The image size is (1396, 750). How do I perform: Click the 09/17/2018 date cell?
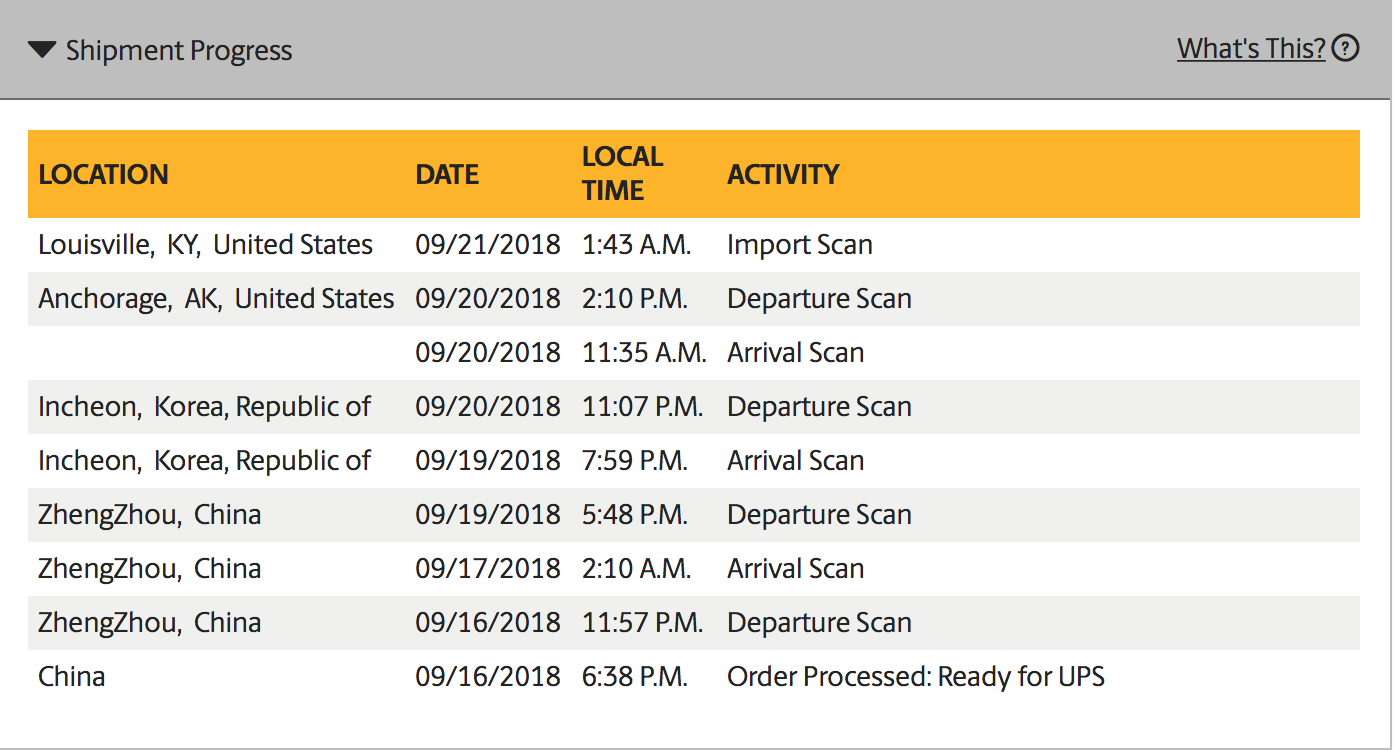pyautogui.click(x=487, y=569)
